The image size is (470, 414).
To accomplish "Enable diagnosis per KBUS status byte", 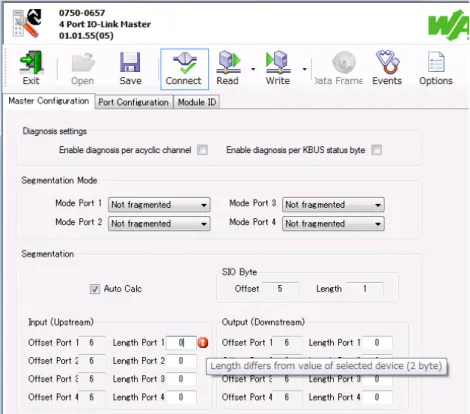I will coord(377,150).
